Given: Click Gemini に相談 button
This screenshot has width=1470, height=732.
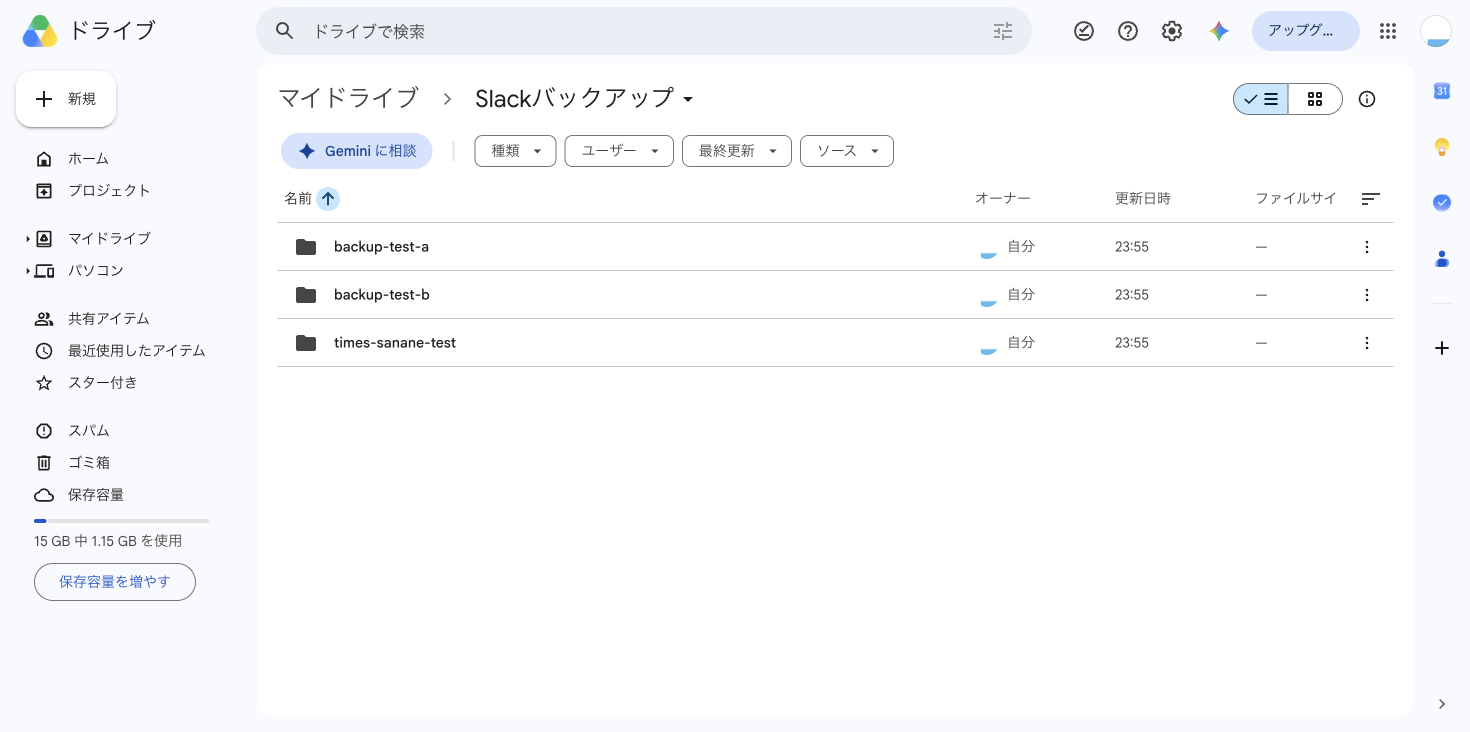Looking at the screenshot, I should coord(357,151).
